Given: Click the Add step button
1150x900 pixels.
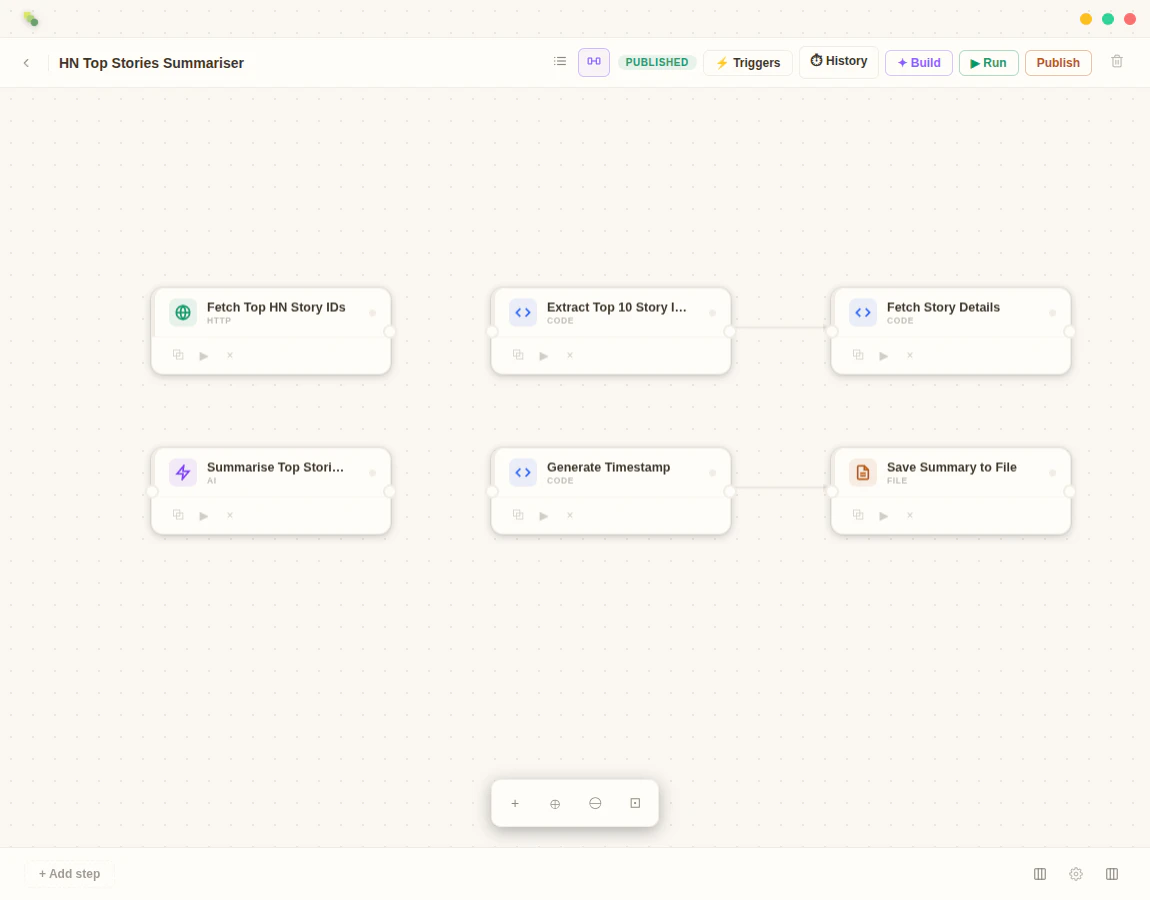Looking at the screenshot, I should point(70,874).
